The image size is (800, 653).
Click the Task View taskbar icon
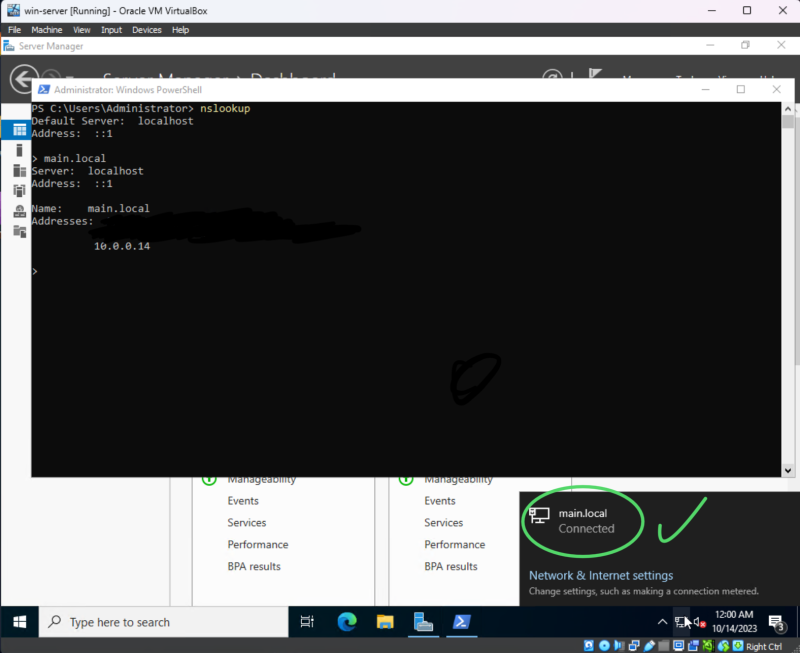click(307, 622)
